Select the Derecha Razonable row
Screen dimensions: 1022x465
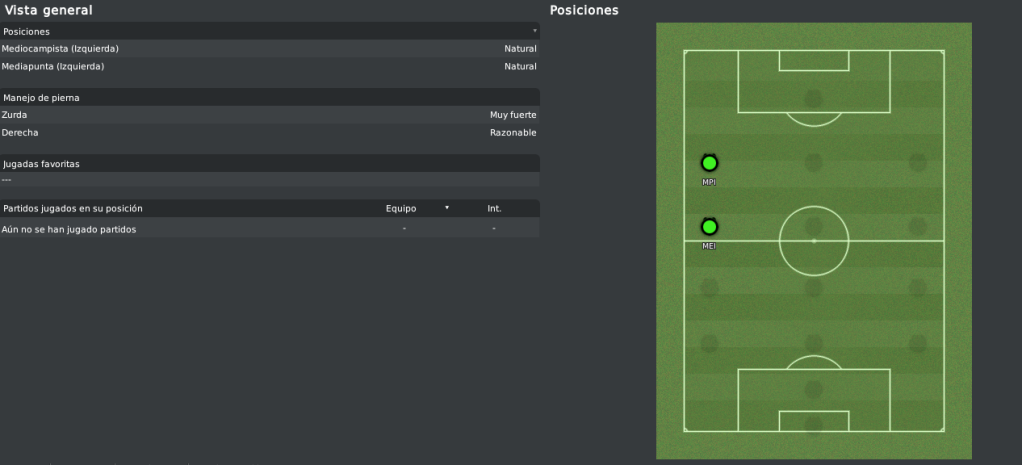pos(270,132)
